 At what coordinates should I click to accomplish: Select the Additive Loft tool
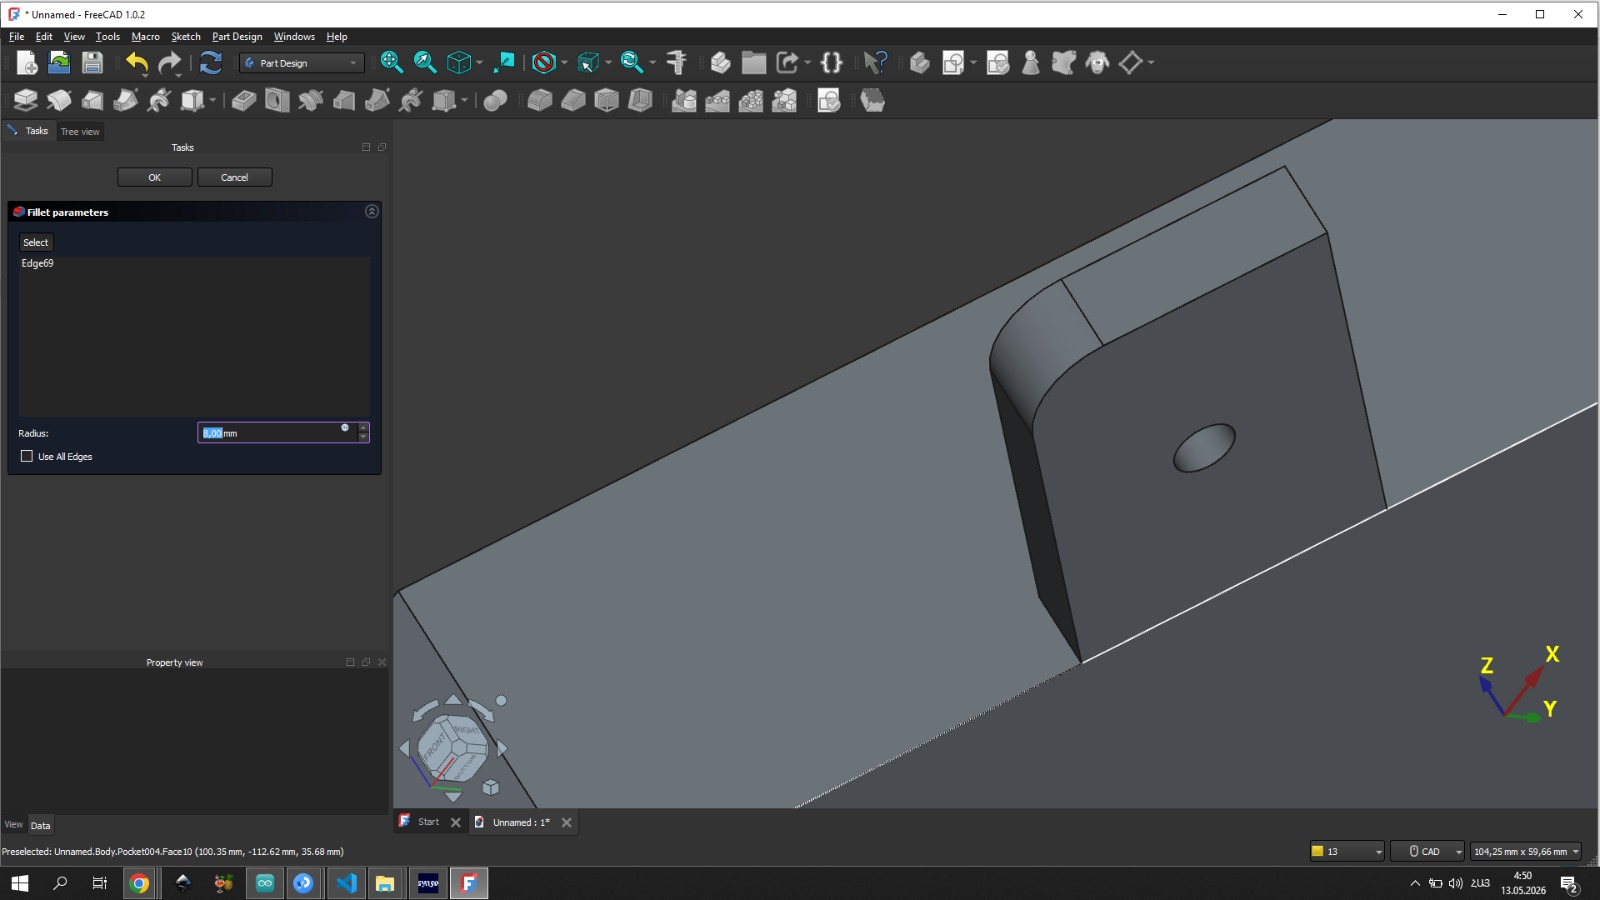coord(92,100)
